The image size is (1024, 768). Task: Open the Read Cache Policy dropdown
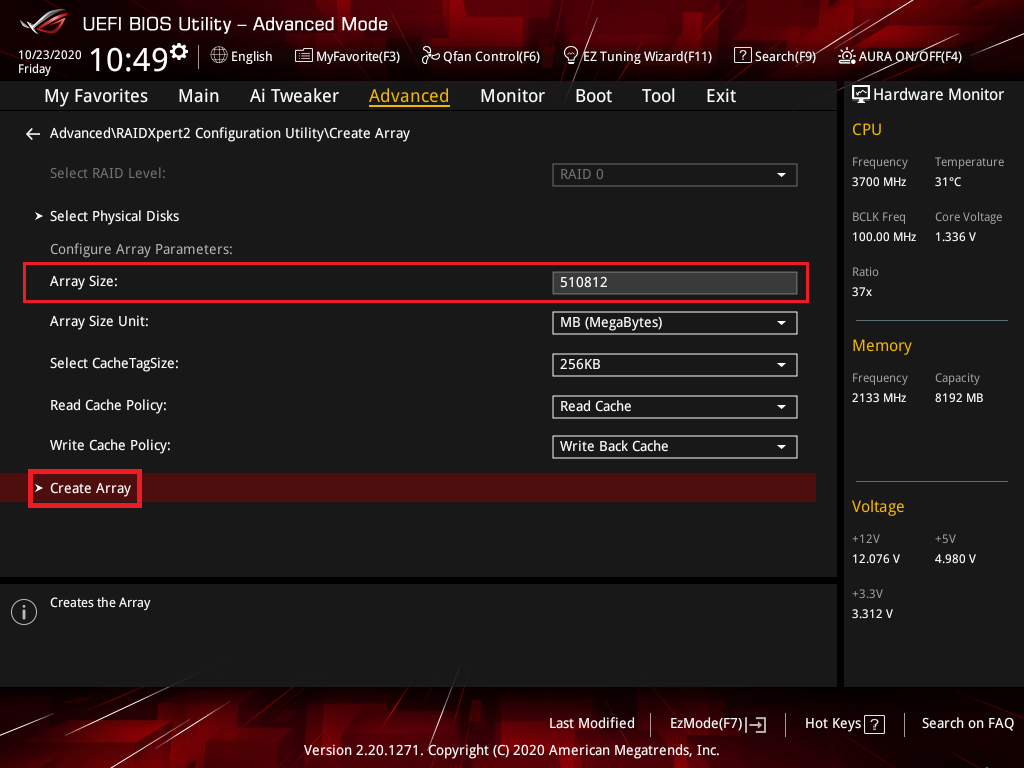[674, 407]
